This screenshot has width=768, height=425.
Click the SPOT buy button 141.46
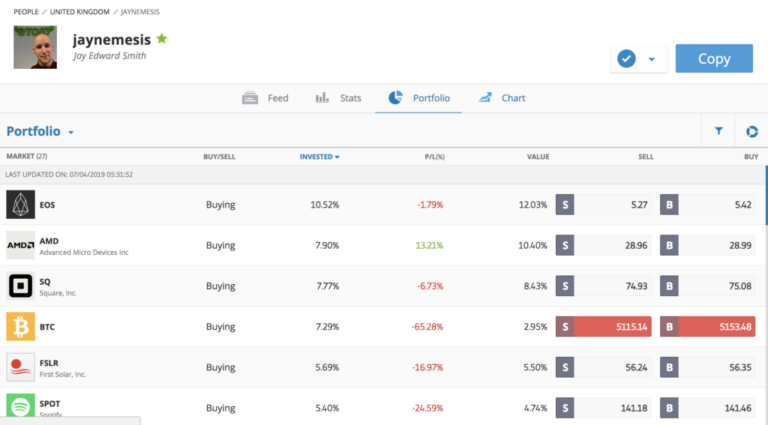(x=707, y=408)
